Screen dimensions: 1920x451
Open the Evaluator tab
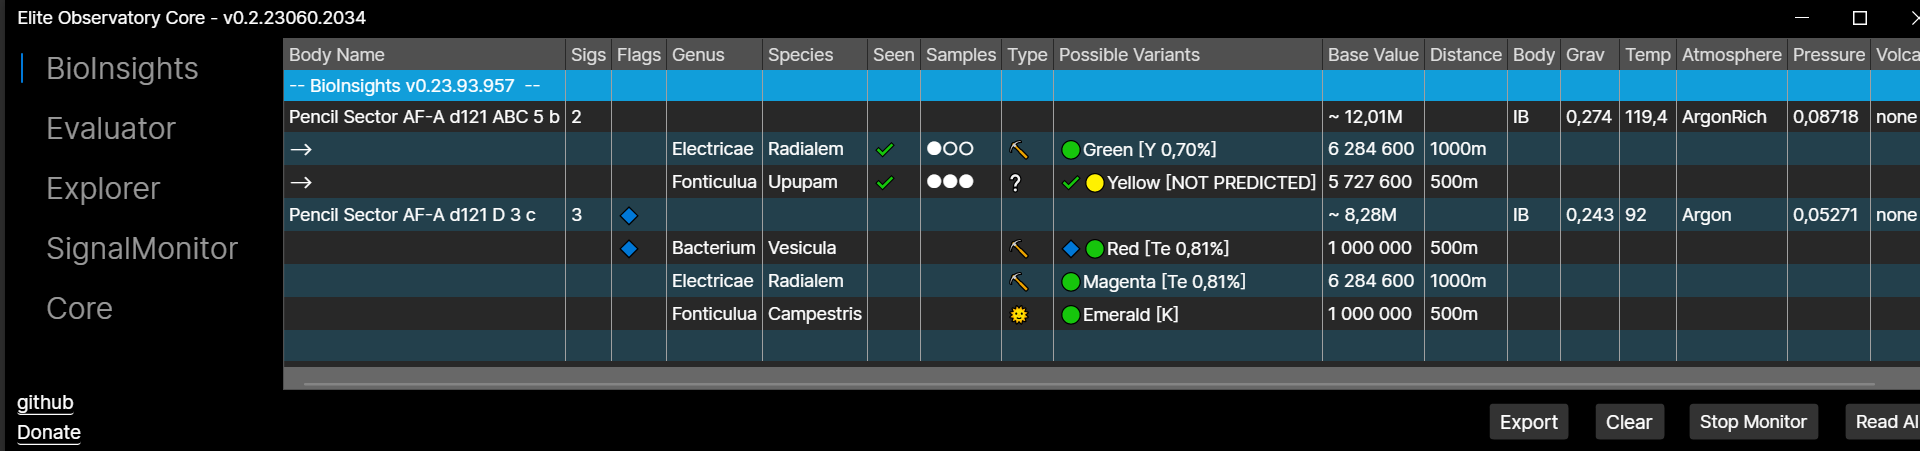pyautogui.click(x=111, y=128)
